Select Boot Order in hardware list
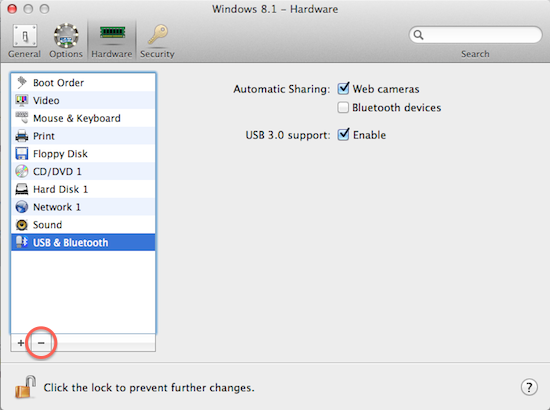The height and width of the screenshot is (410, 550). coord(83,83)
